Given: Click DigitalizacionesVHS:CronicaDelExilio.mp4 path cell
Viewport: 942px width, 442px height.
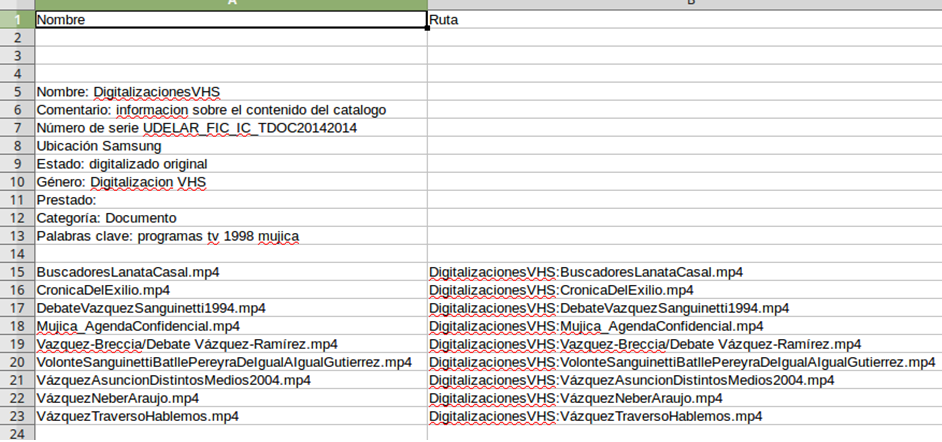Looking at the screenshot, I should pos(685,290).
